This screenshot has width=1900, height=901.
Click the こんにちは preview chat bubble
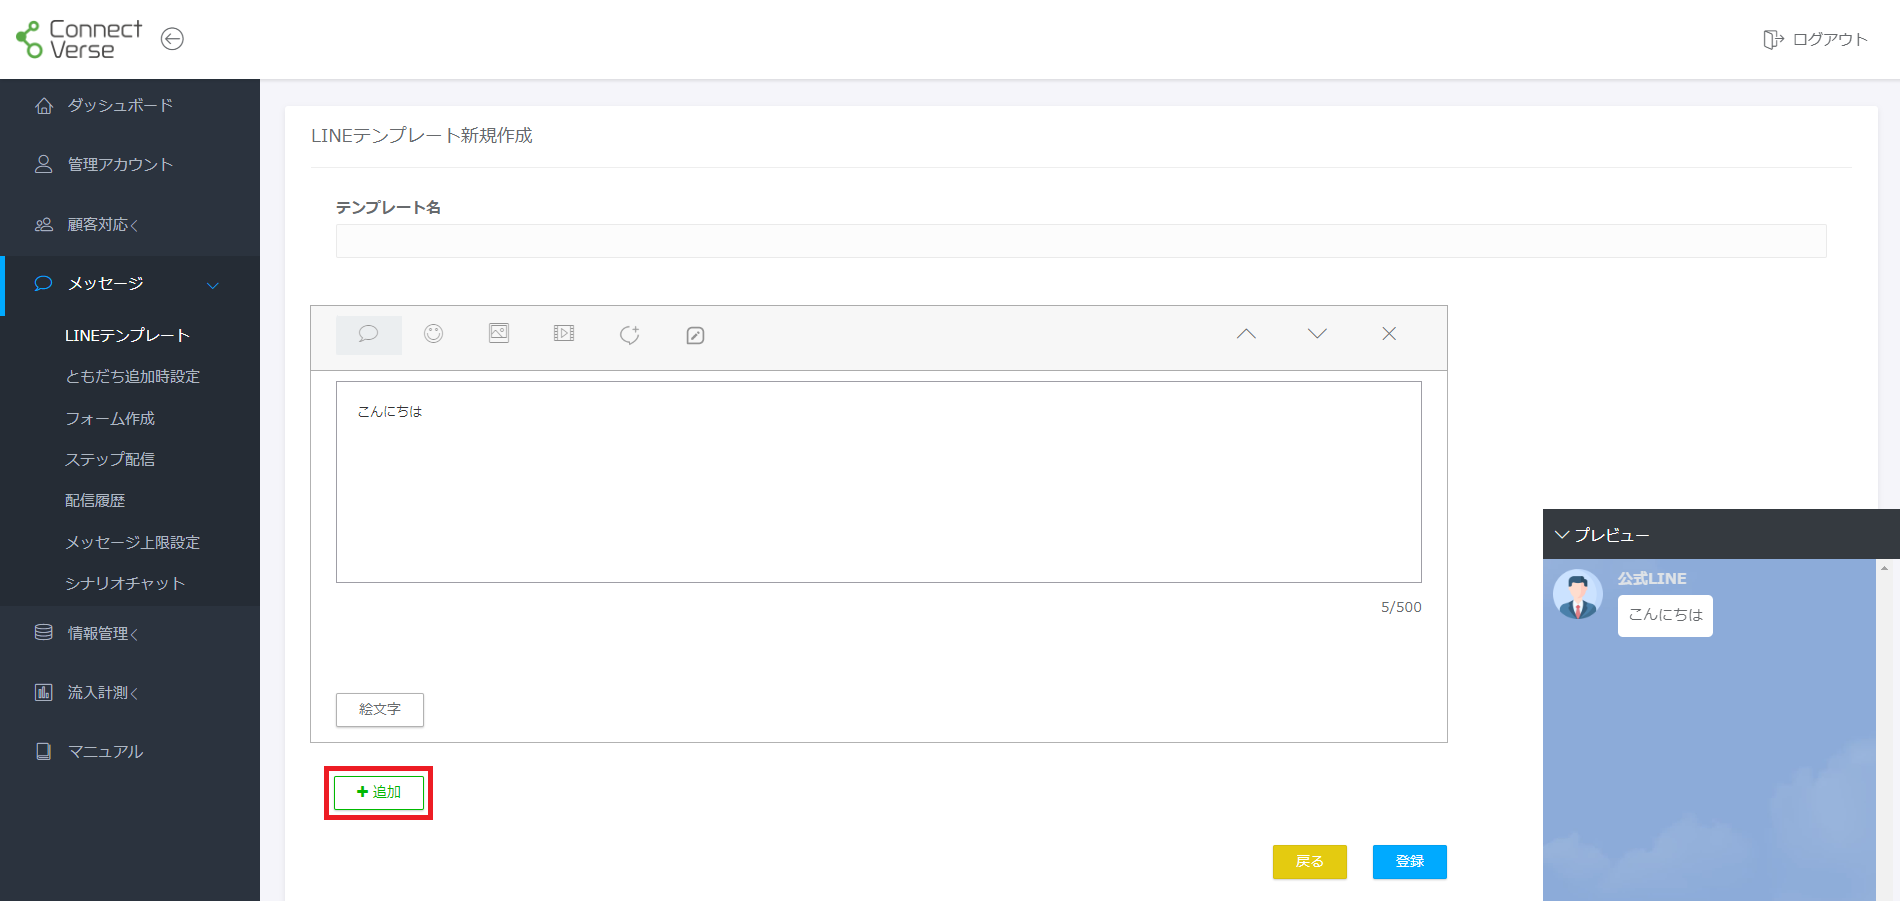1665,615
